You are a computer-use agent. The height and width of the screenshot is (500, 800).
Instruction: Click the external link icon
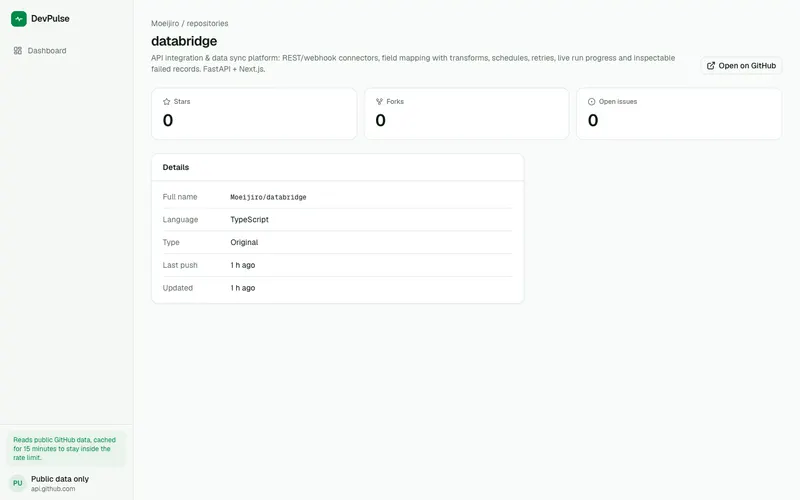(711, 65)
